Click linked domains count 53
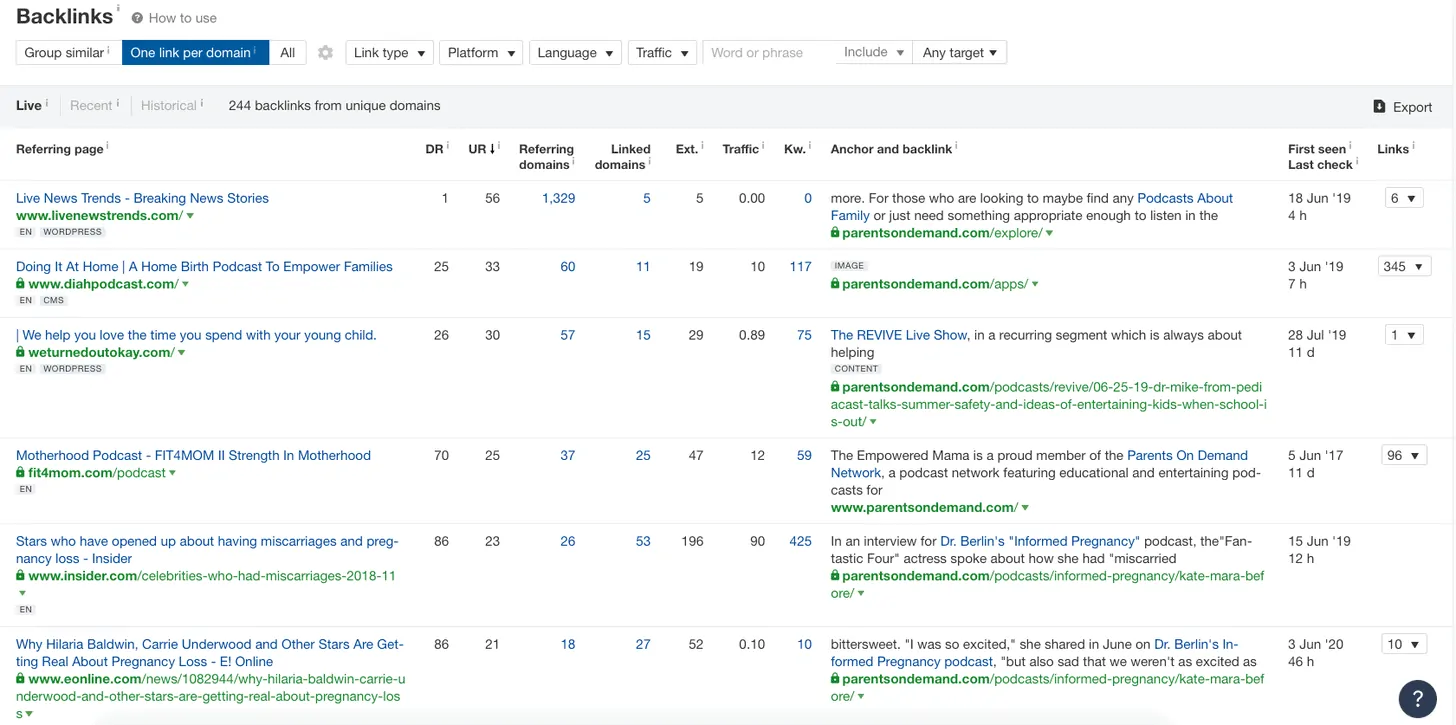The height and width of the screenshot is (725, 1456). pos(642,542)
